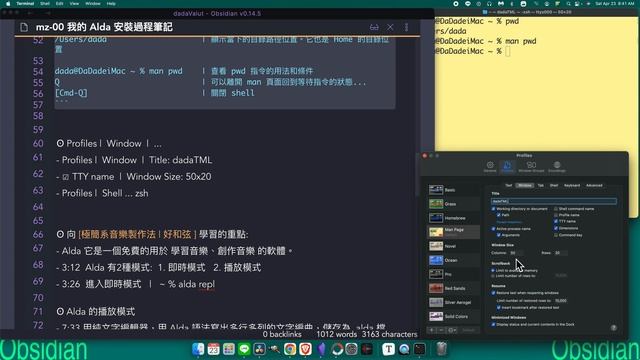
Task: Open the Trash in the Dock
Action: pyautogui.click(x=442, y=349)
